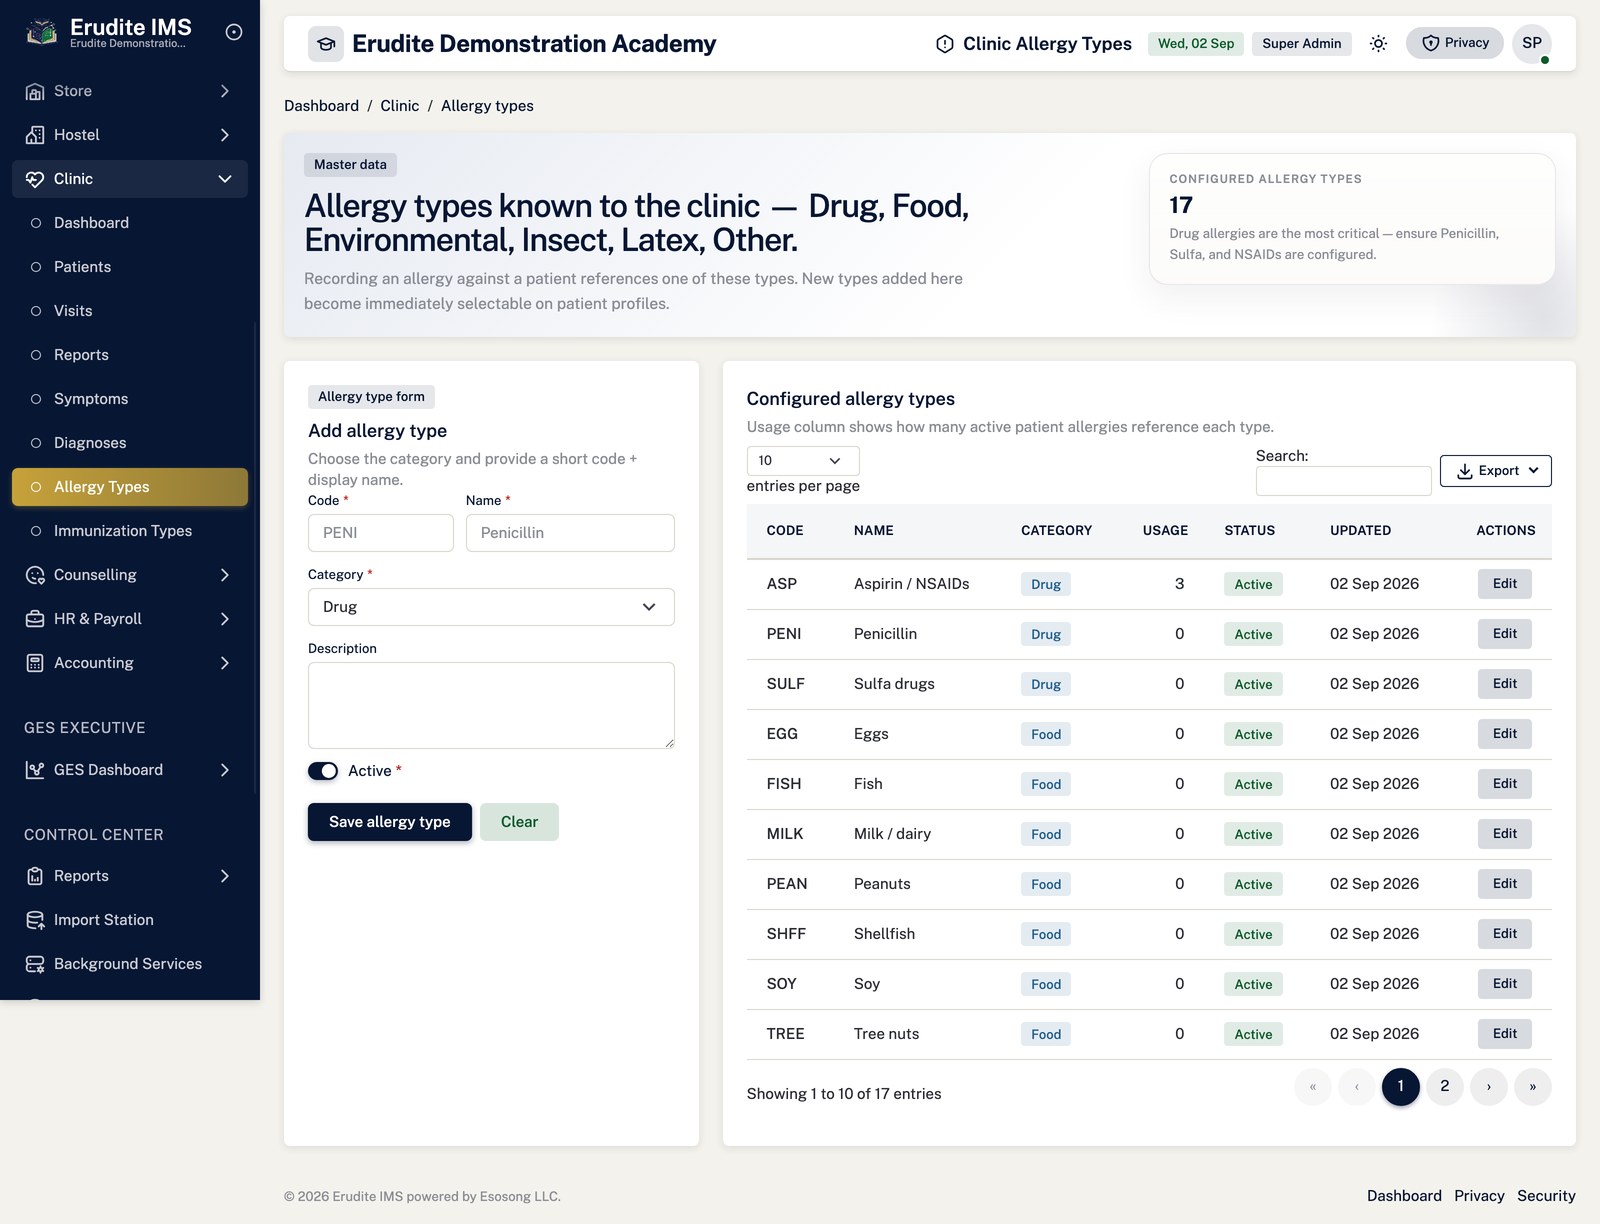
Task: Click the Save allergy type button
Action: point(390,822)
